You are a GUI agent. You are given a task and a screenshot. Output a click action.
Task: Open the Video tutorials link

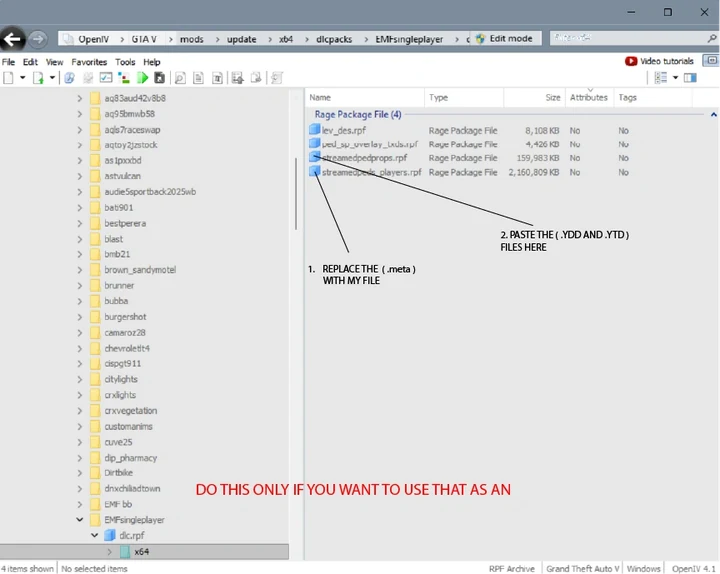coord(667,61)
